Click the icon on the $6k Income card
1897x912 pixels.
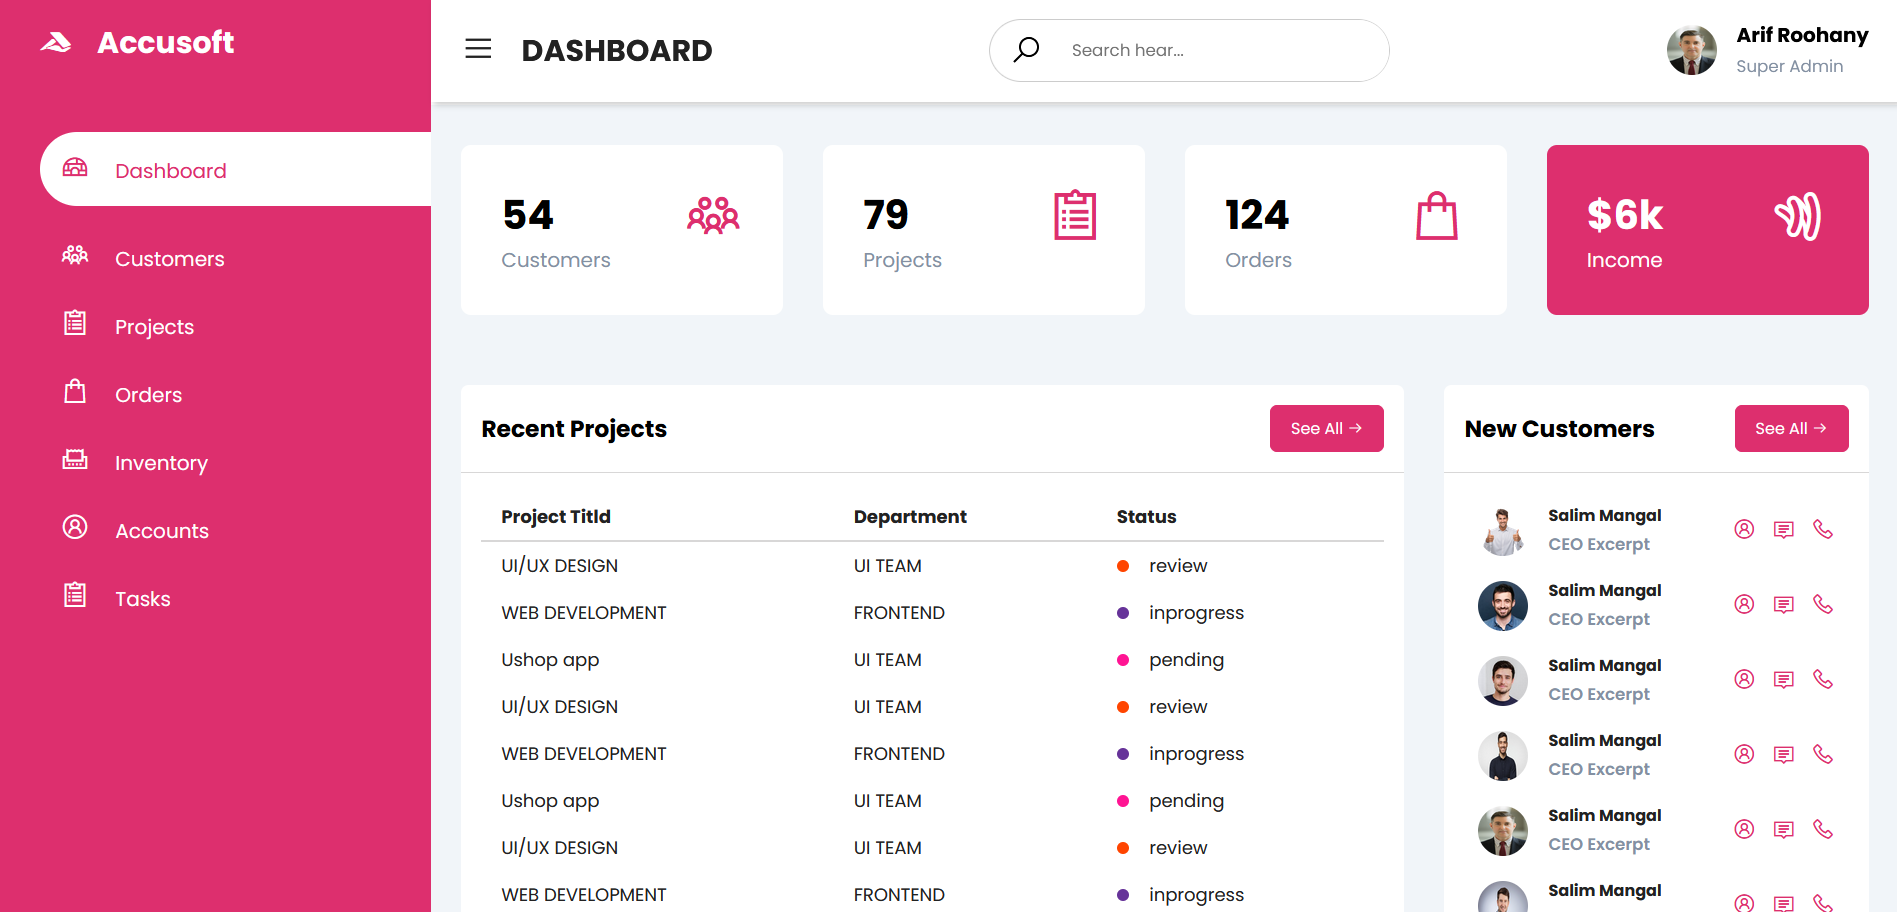[x=1798, y=216]
